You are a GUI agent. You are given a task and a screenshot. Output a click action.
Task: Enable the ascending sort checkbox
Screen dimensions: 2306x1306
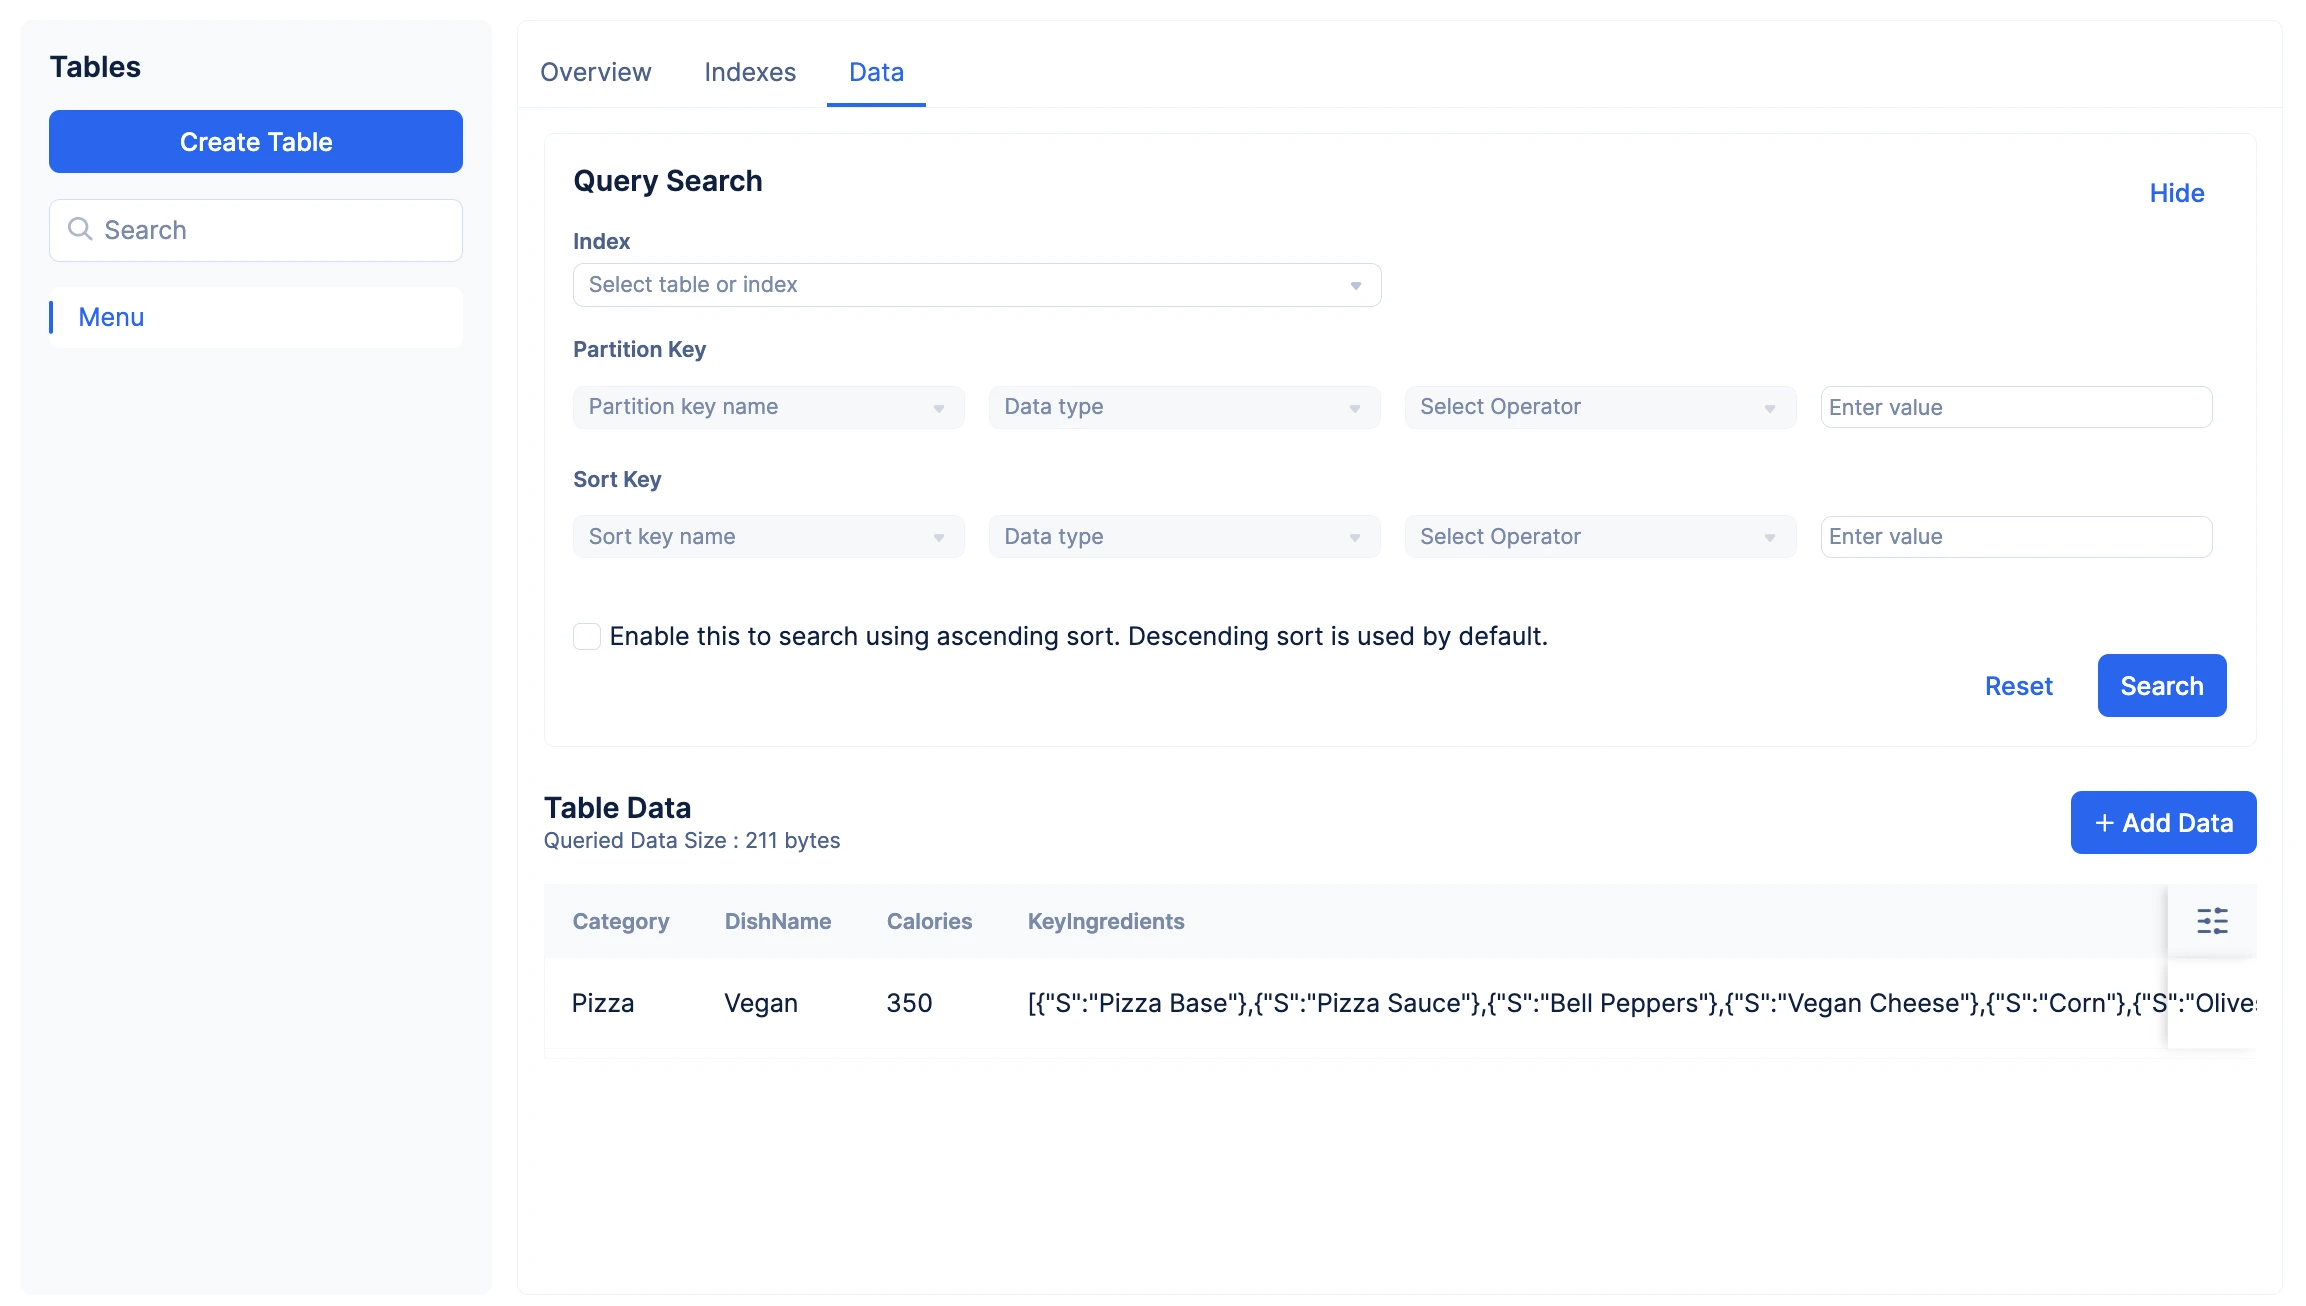point(587,636)
